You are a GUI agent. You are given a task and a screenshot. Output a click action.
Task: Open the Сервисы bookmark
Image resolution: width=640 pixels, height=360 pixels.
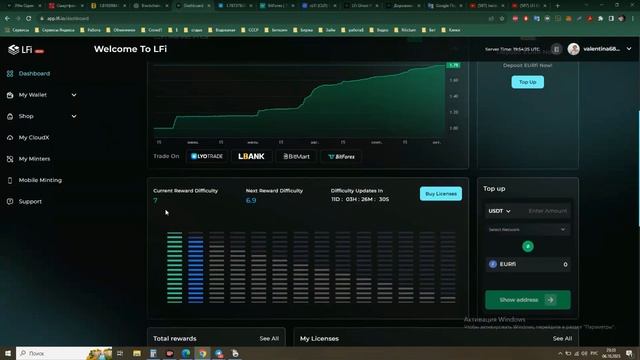(x=18, y=30)
